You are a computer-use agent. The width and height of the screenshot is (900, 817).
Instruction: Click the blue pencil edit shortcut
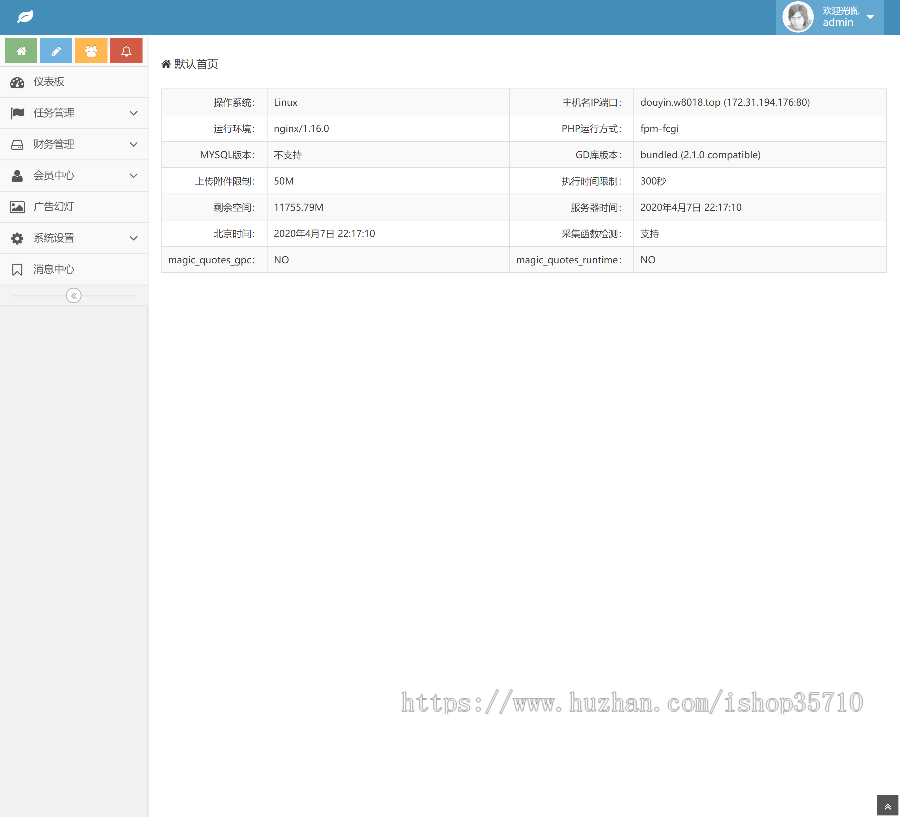tap(56, 51)
